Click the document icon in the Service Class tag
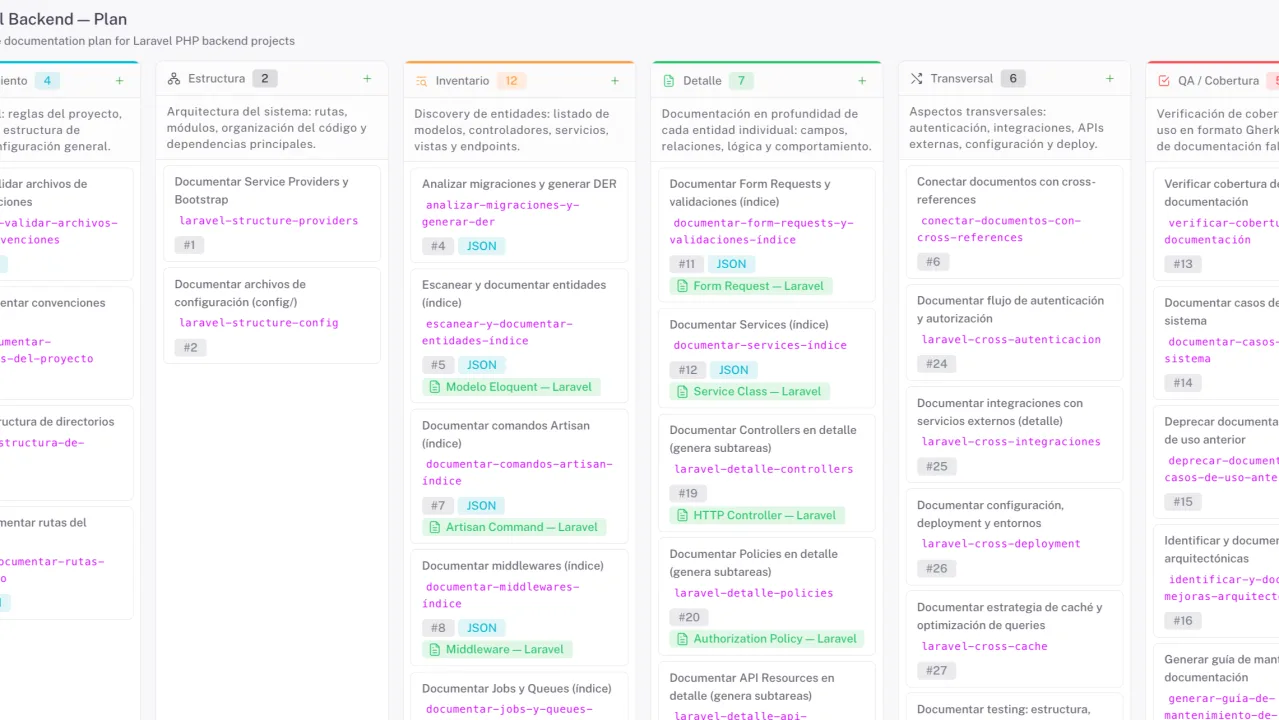Image resolution: width=1279 pixels, height=720 pixels. [x=682, y=391]
